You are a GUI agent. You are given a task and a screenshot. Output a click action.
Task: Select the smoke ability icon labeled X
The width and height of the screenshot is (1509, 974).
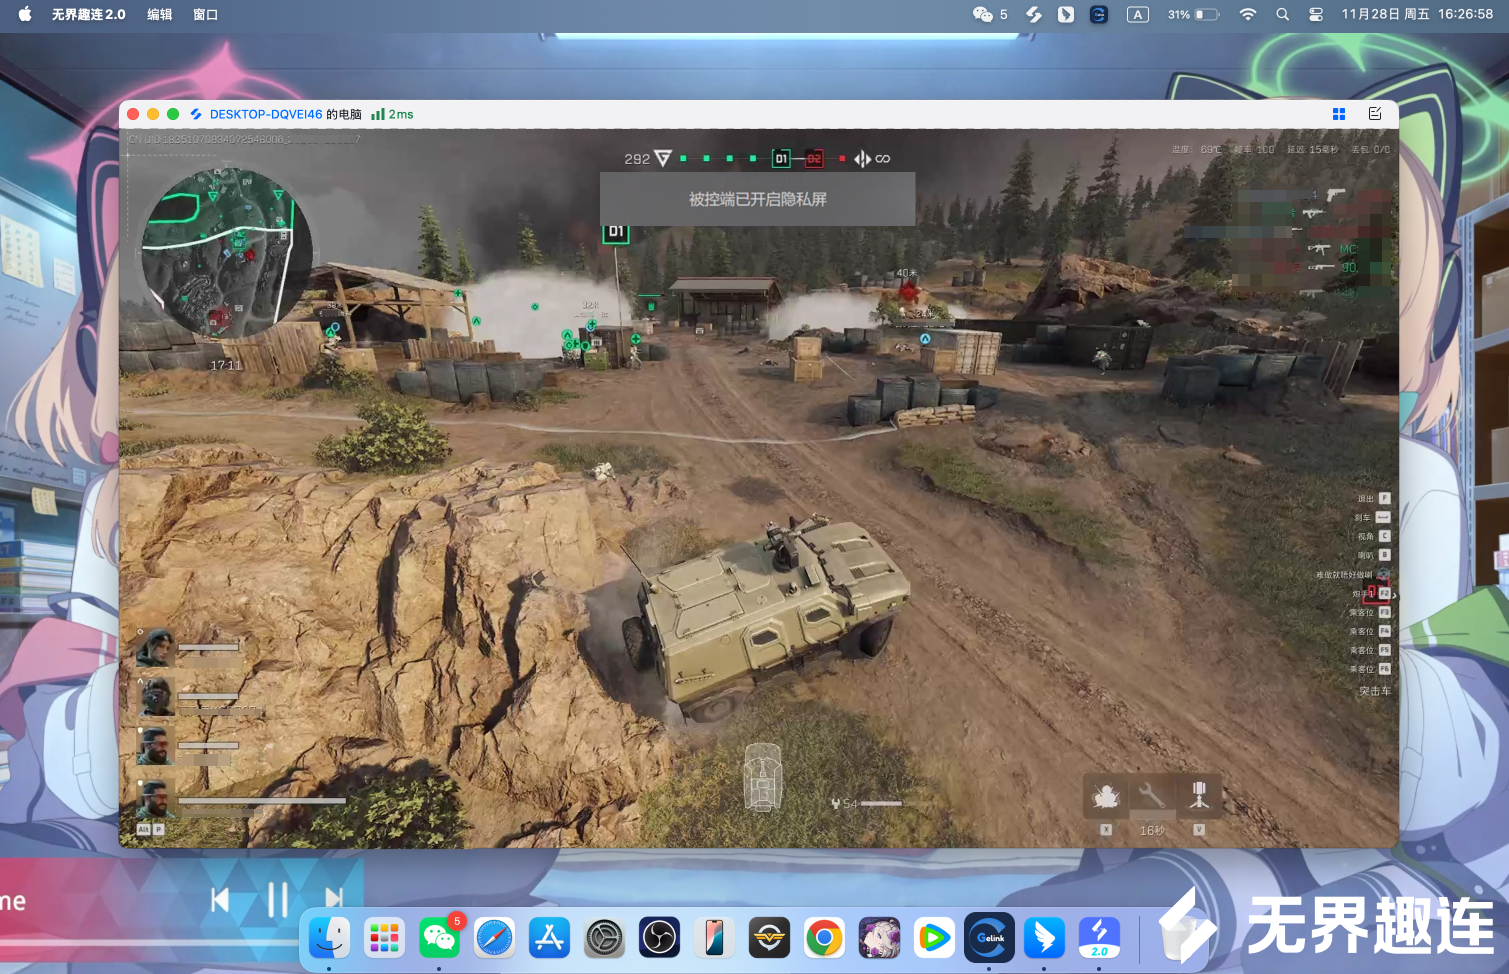pos(1106,797)
